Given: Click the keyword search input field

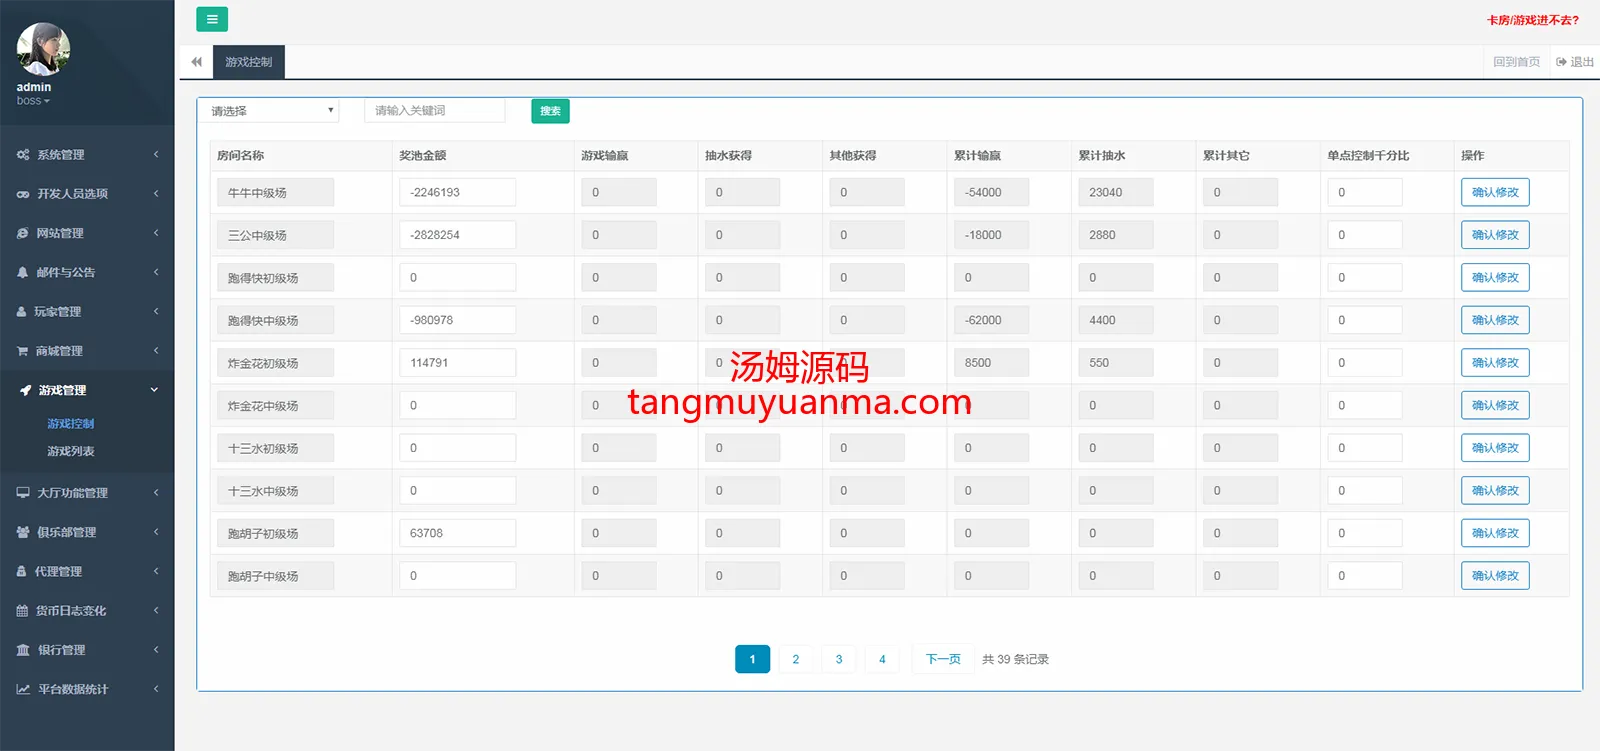Looking at the screenshot, I should point(434,111).
